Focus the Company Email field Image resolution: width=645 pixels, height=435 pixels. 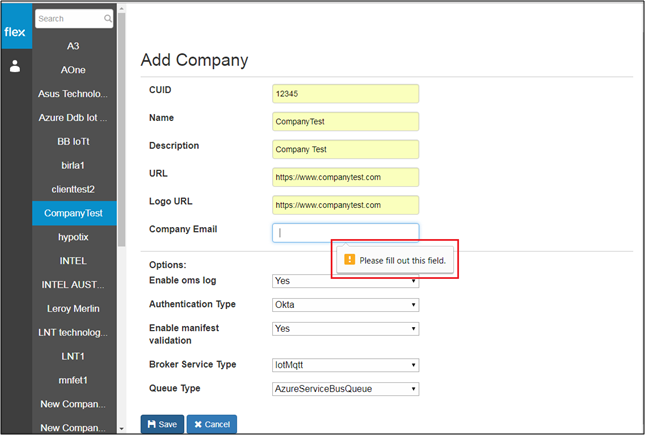coord(346,233)
